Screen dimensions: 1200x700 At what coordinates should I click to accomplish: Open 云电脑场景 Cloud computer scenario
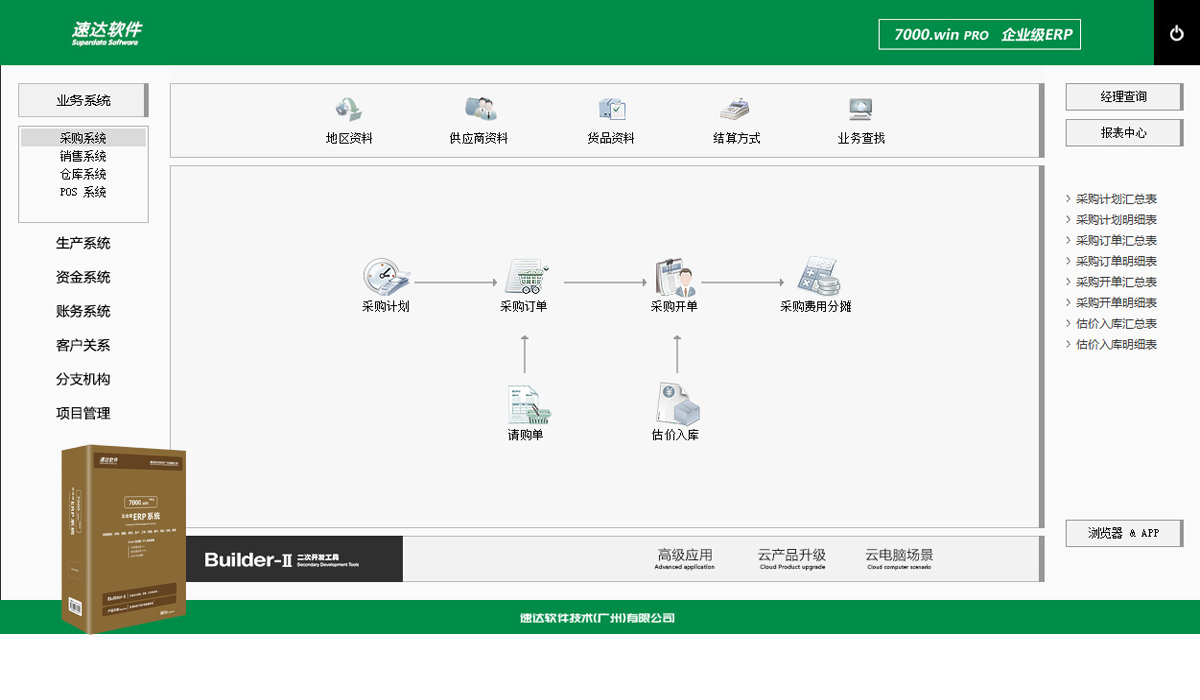click(x=899, y=559)
